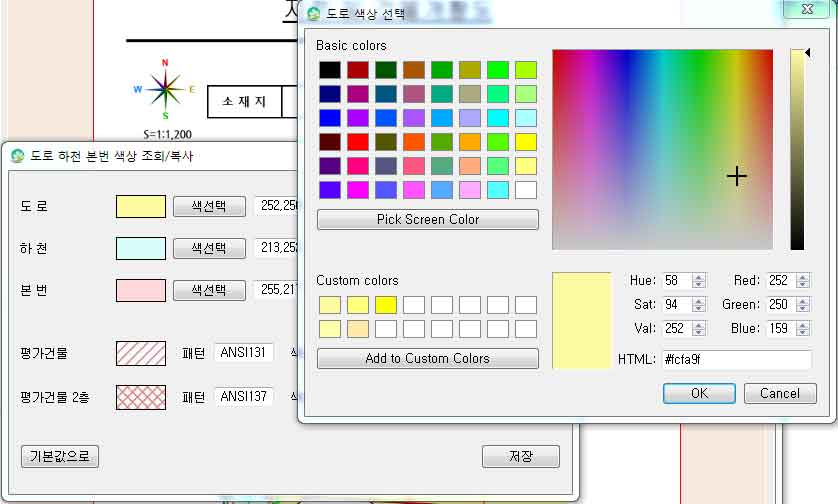Click the 본번 pink color swatch
The image size is (838, 504).
pos(140,290)
